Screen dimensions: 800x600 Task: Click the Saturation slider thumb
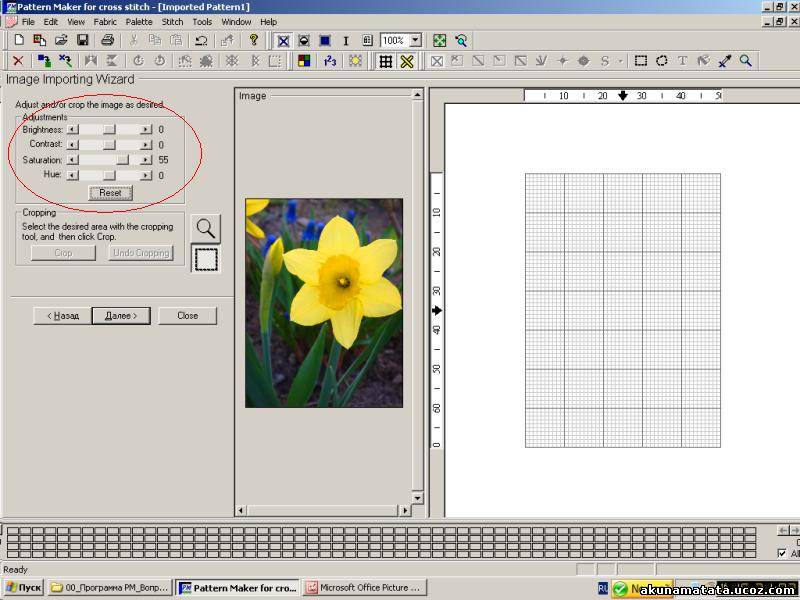pyautogui.click(x=122, y=160)
